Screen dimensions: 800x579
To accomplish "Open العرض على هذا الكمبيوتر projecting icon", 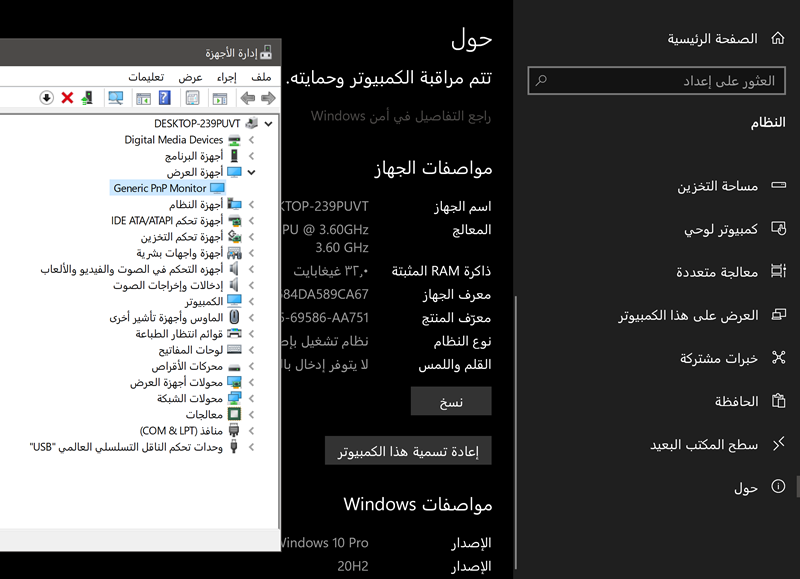I will click(779, 314).
